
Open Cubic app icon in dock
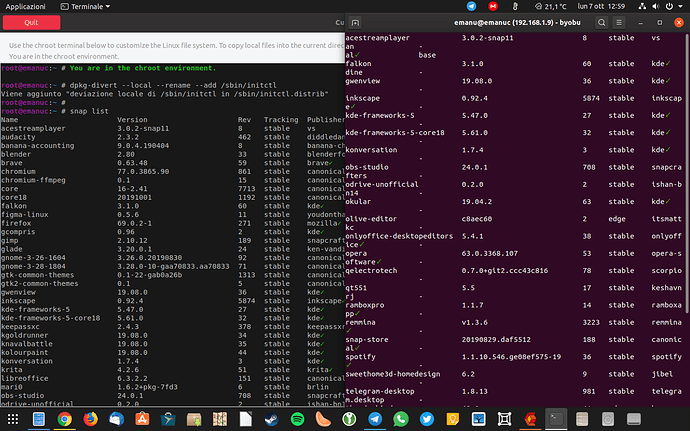click(530, 419)
